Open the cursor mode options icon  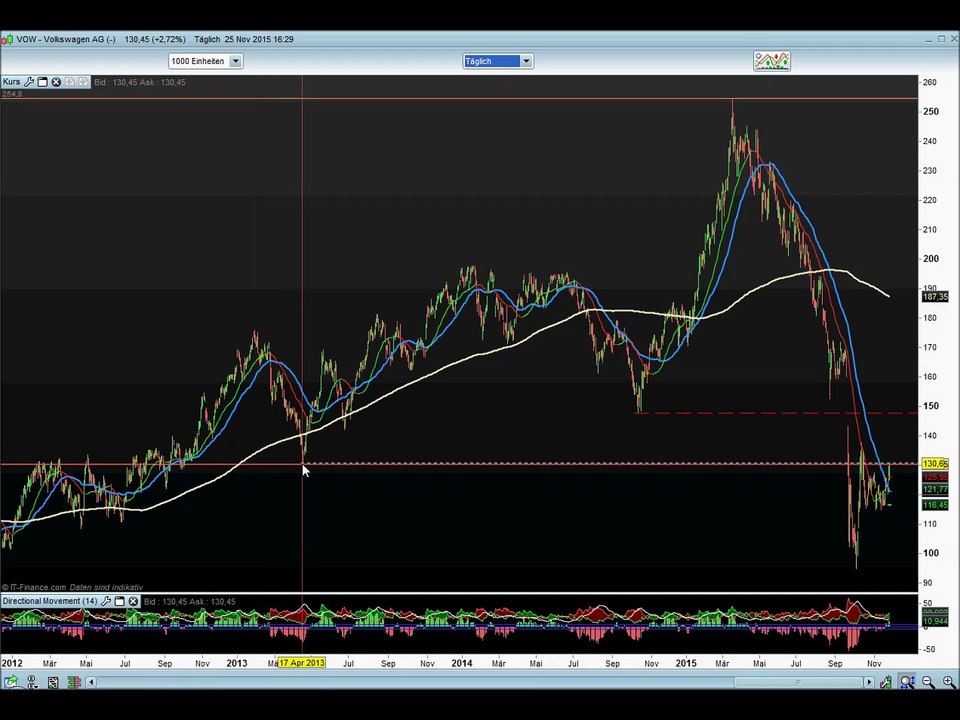(x=32, y=681)
